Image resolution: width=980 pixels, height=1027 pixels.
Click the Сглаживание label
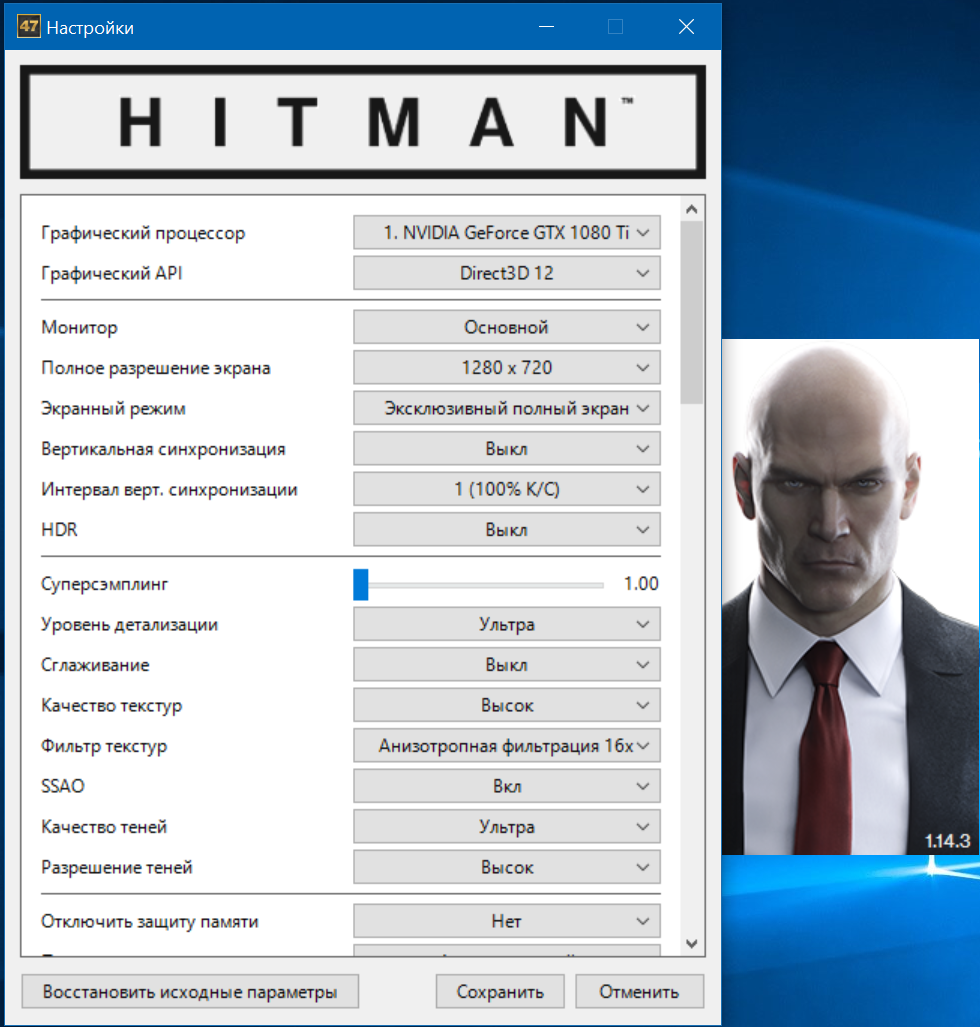tap(95, 665)
